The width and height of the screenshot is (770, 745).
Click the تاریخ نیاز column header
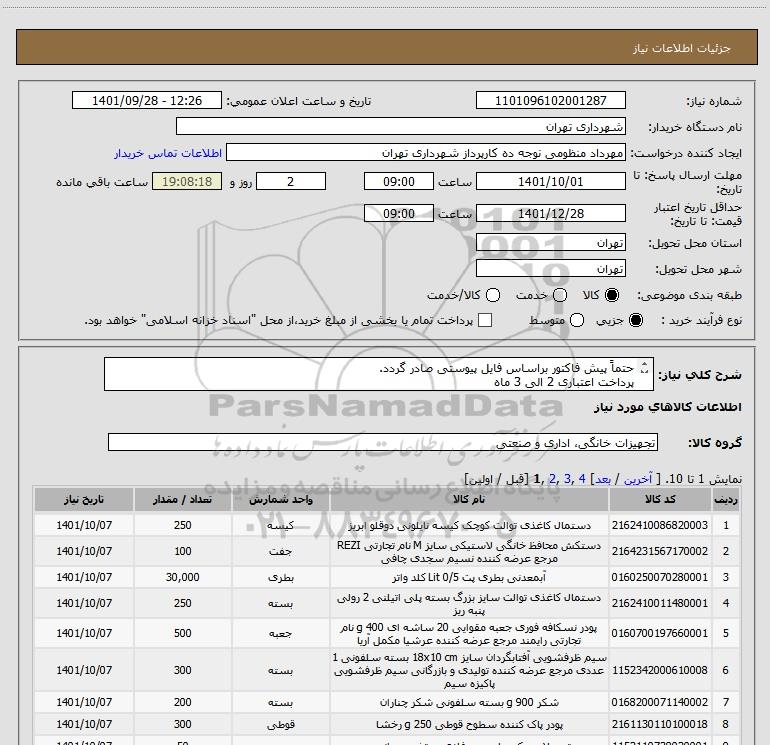pyautogui.click(x=84, y=499)
